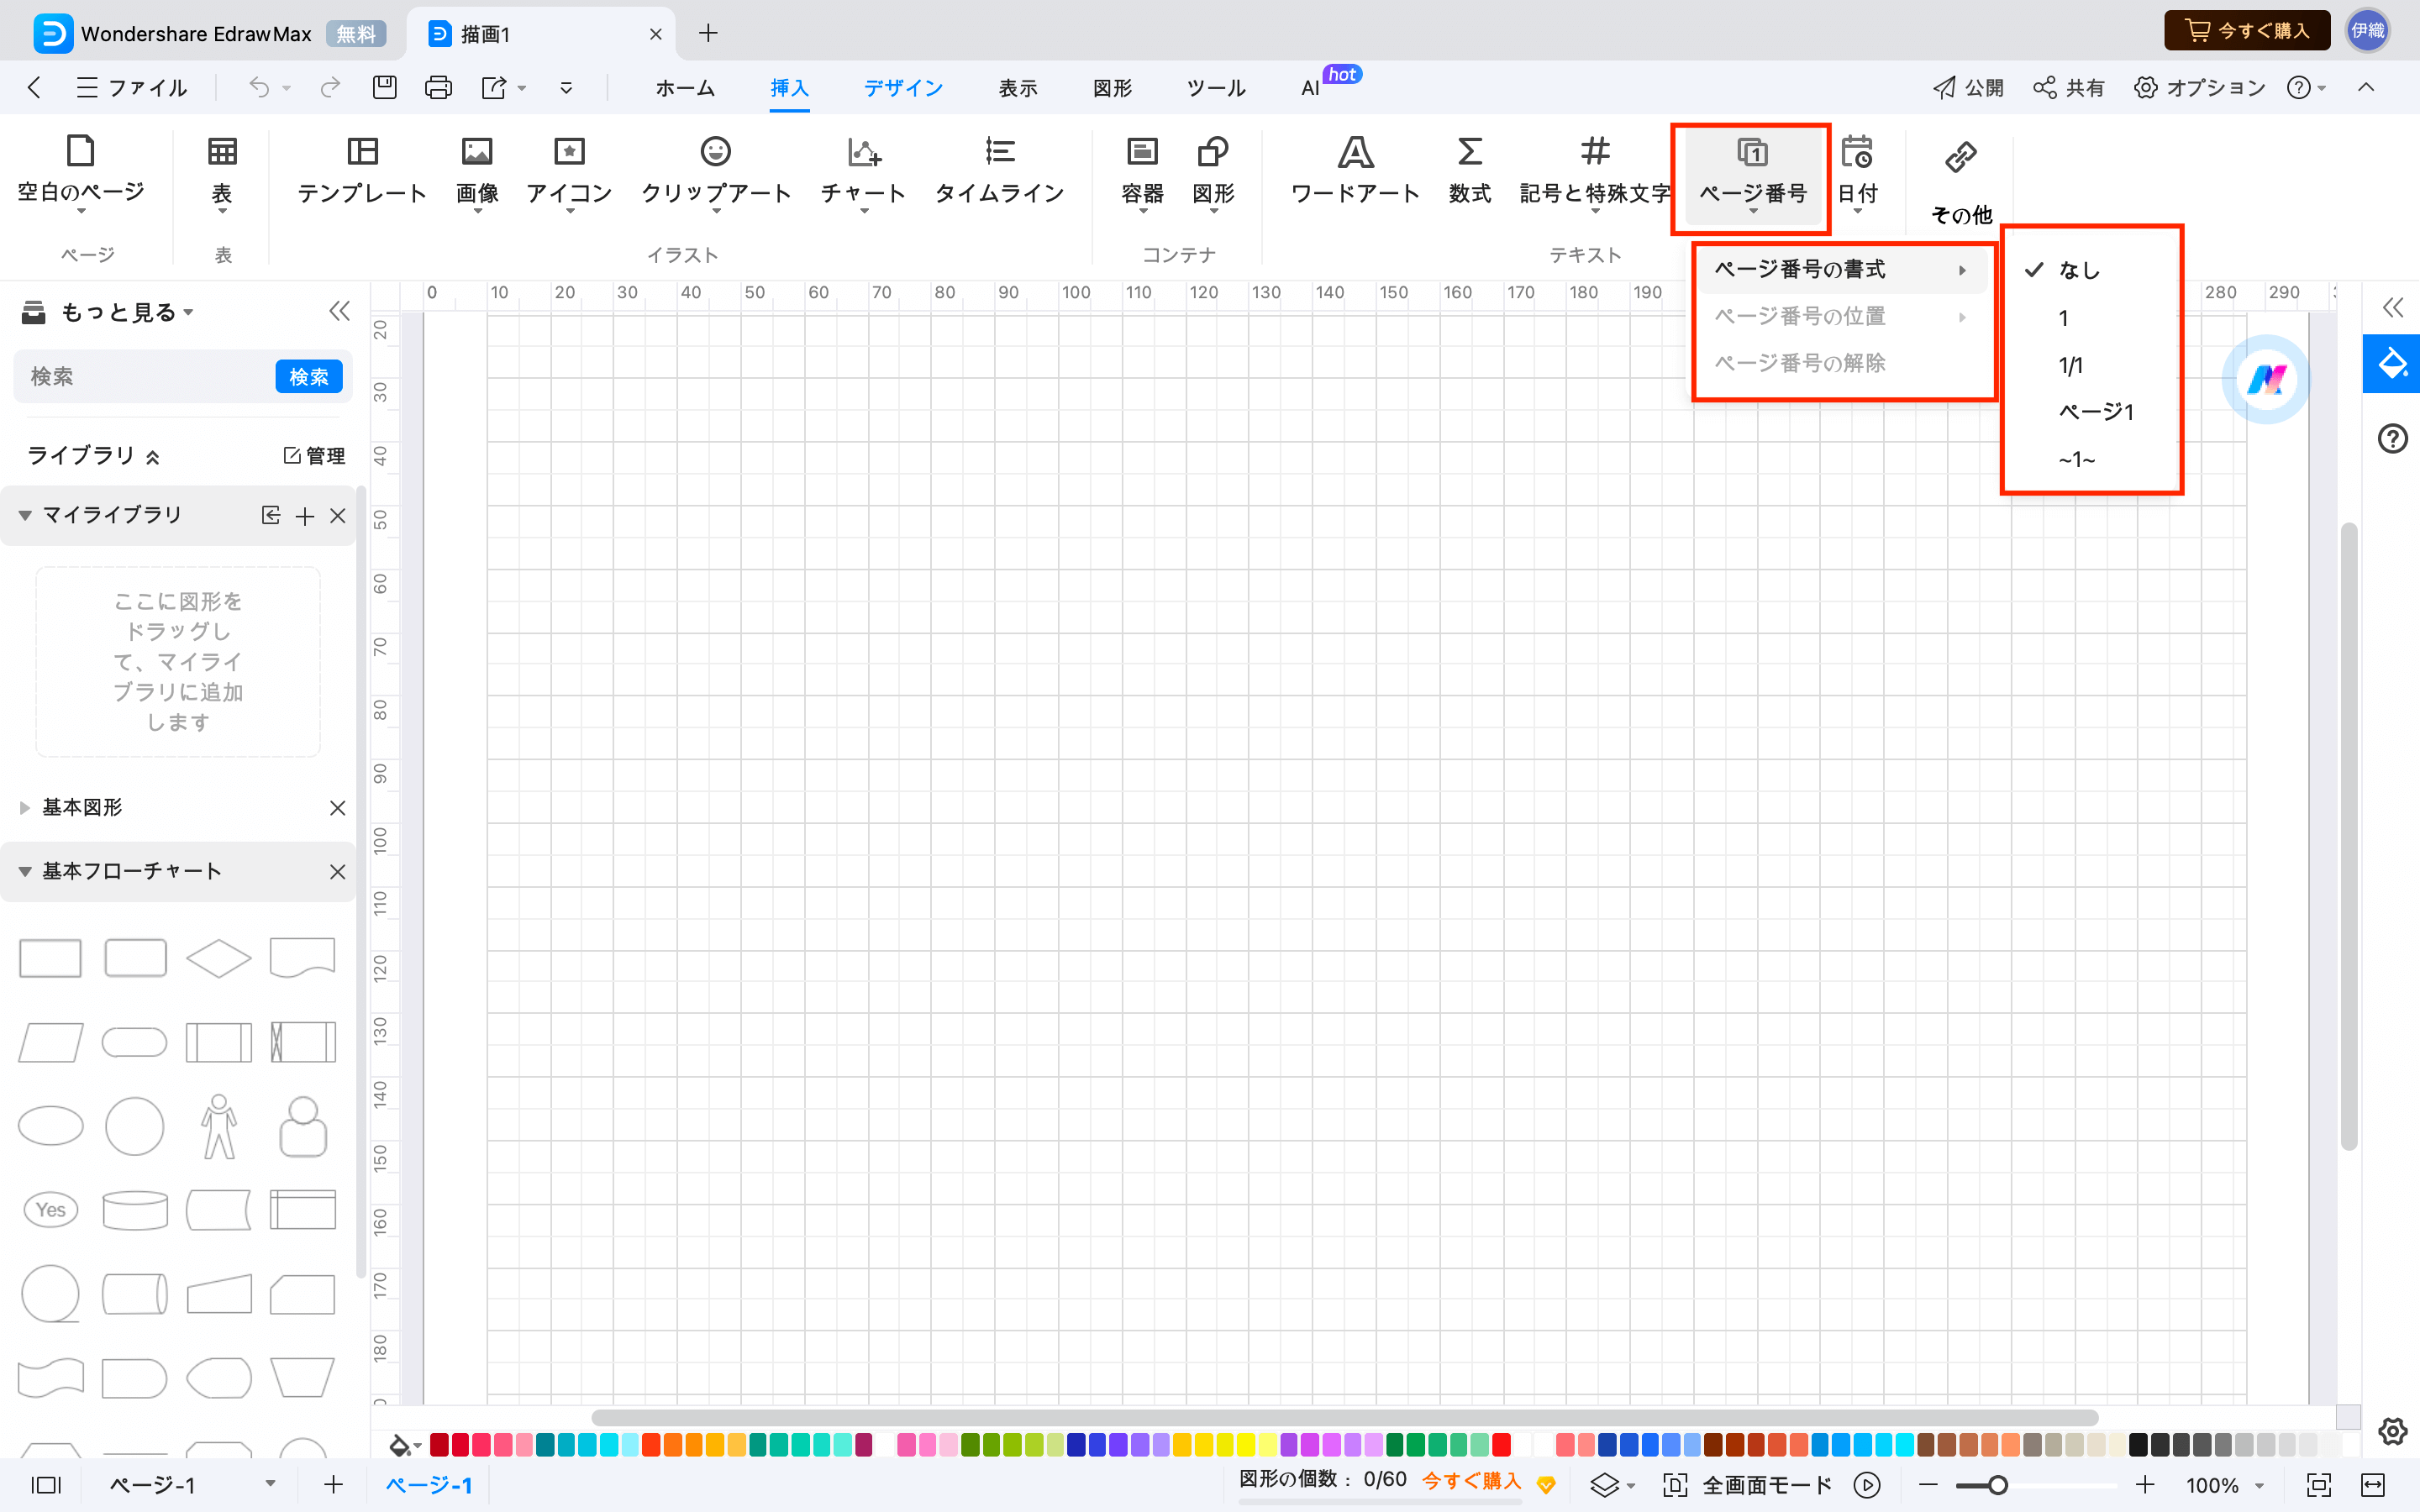Click 管理 to manage libraries
The image size is (2420, 1512).
point(315,456)
